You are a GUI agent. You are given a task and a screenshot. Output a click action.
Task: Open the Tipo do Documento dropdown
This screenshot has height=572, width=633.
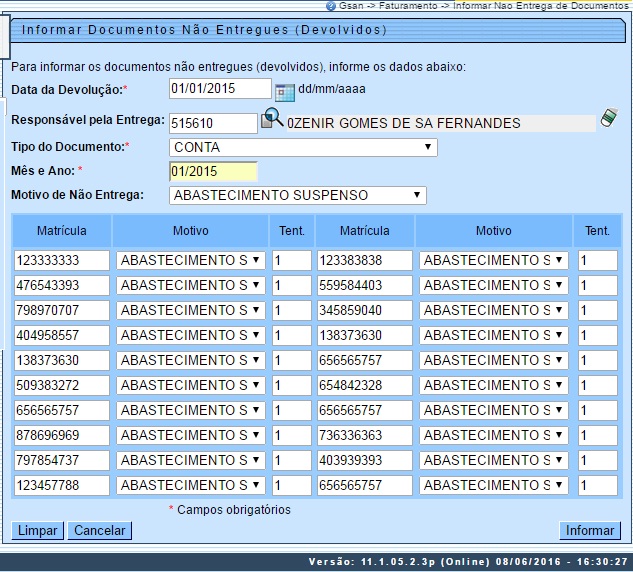point(303,147)
